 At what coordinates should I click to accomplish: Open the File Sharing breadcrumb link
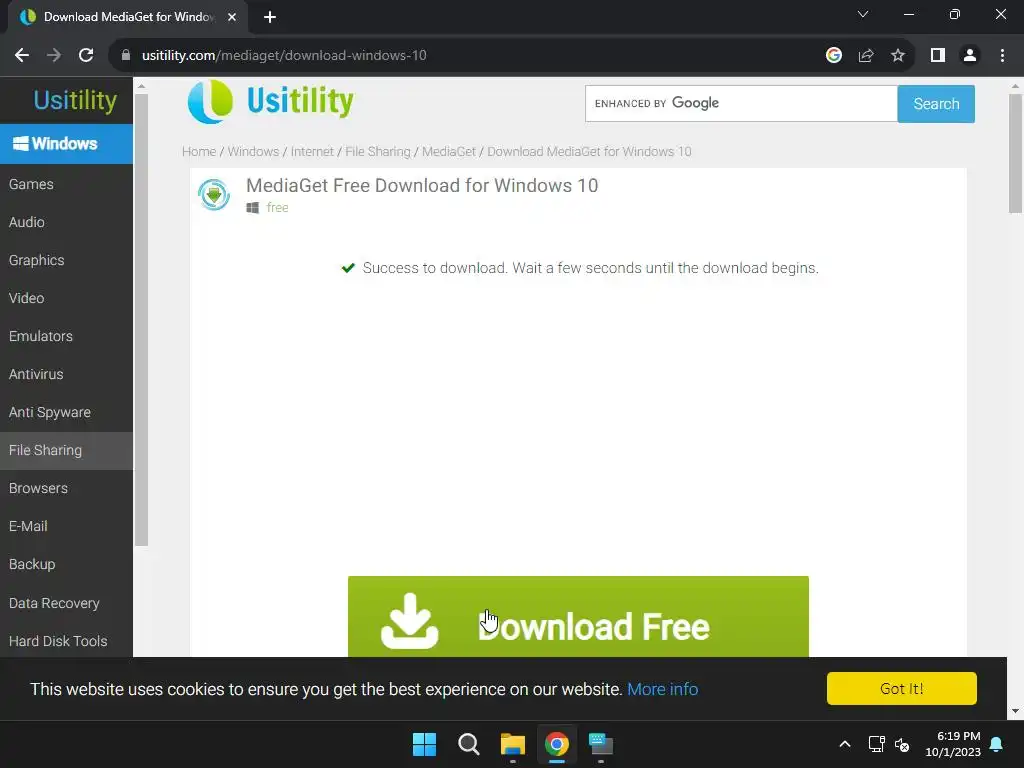click(377, 152)
